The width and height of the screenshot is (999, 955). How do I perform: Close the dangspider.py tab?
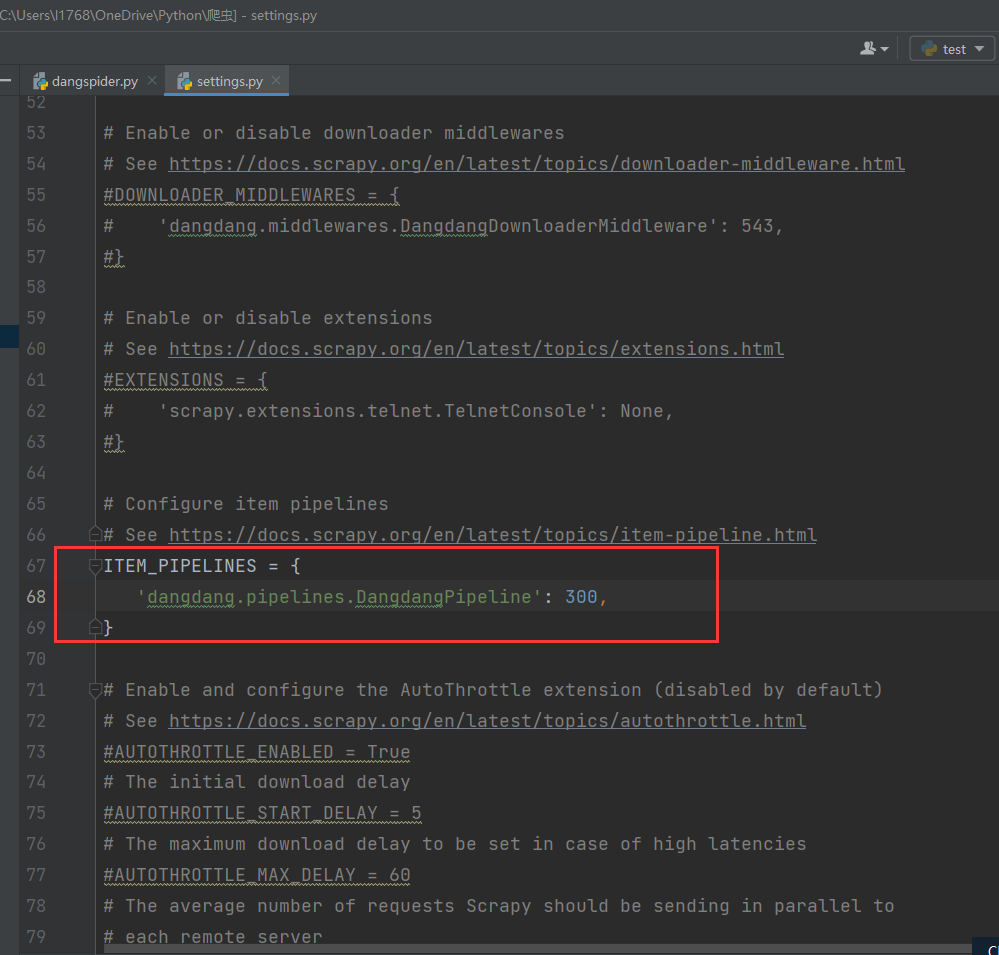[152, 81]
